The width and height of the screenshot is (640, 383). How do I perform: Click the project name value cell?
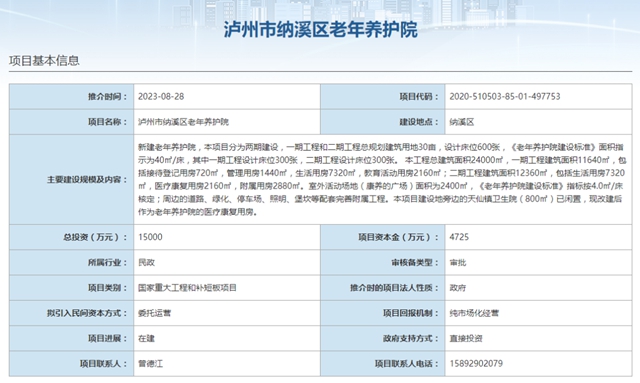pos(227,122)
